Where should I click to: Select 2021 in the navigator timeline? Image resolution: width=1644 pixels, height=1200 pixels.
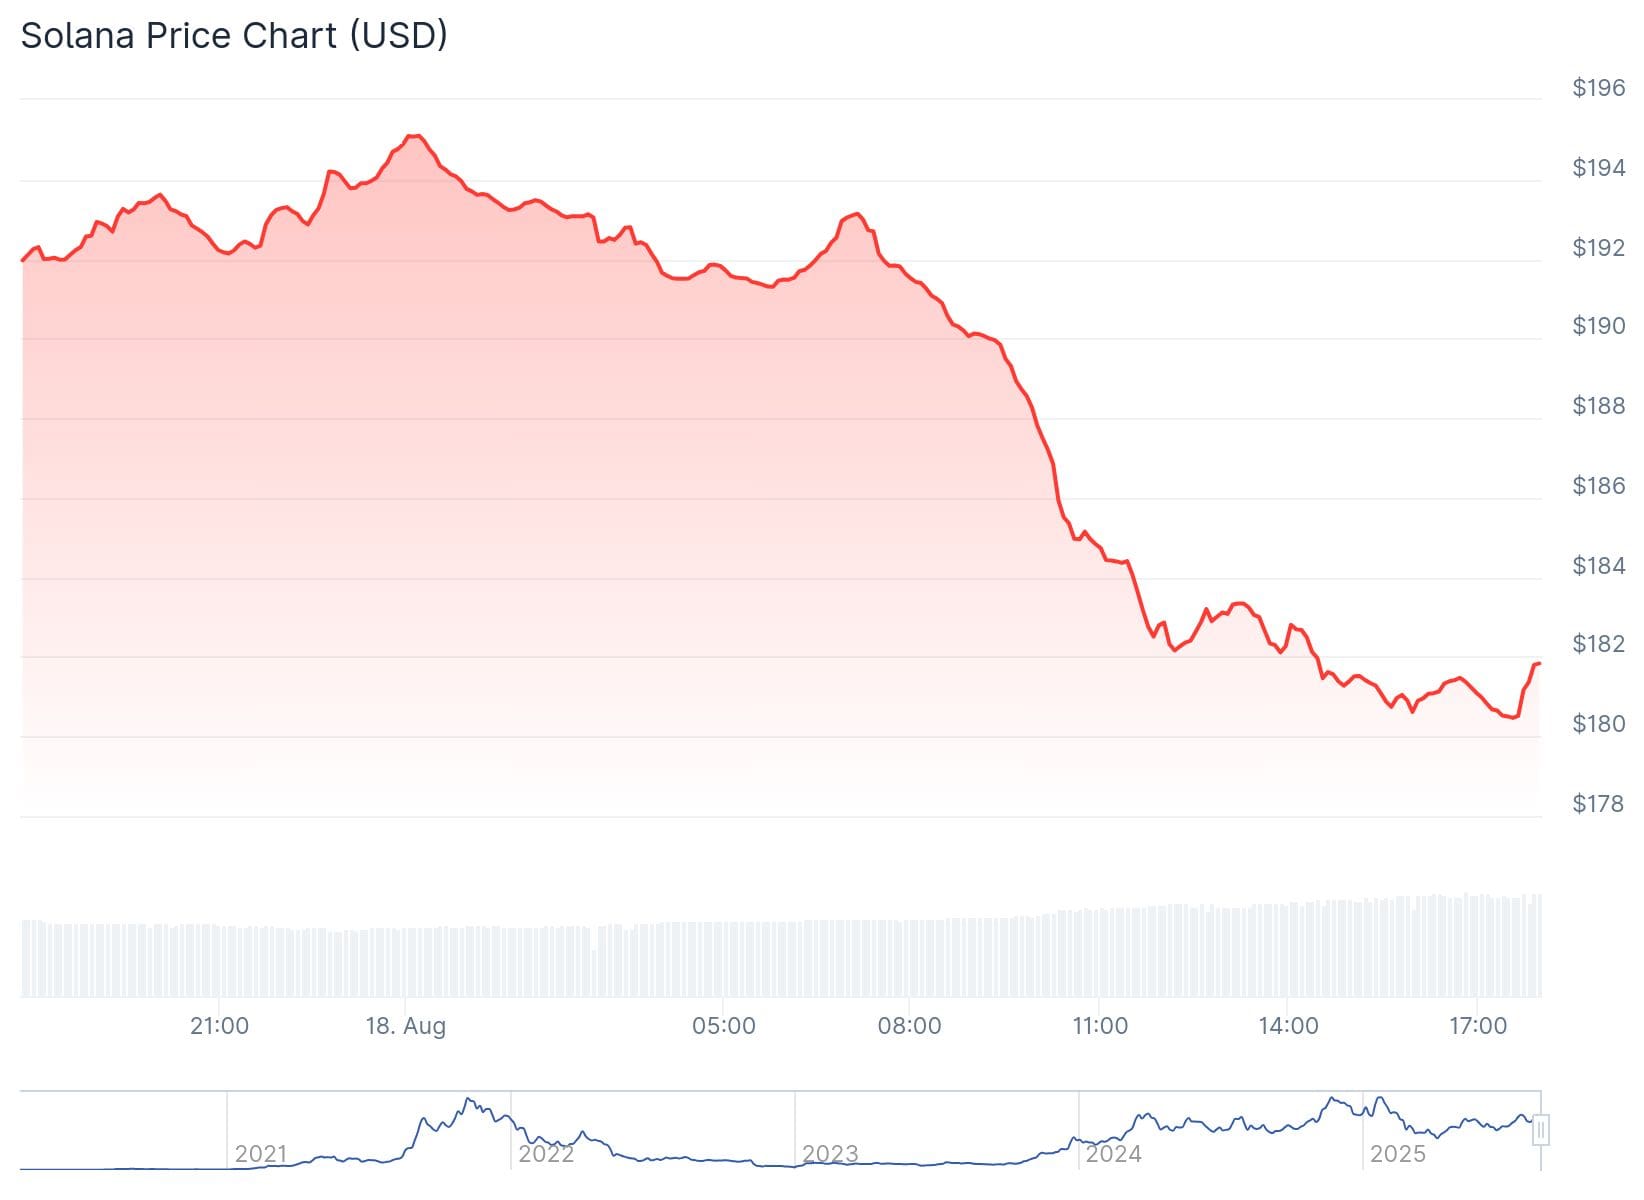[x=260, y=1154]
